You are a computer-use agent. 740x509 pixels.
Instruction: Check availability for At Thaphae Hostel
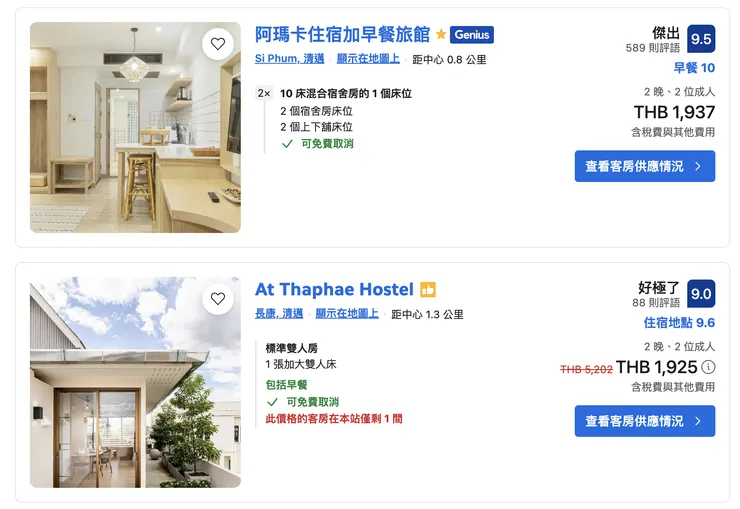point(645,421)
